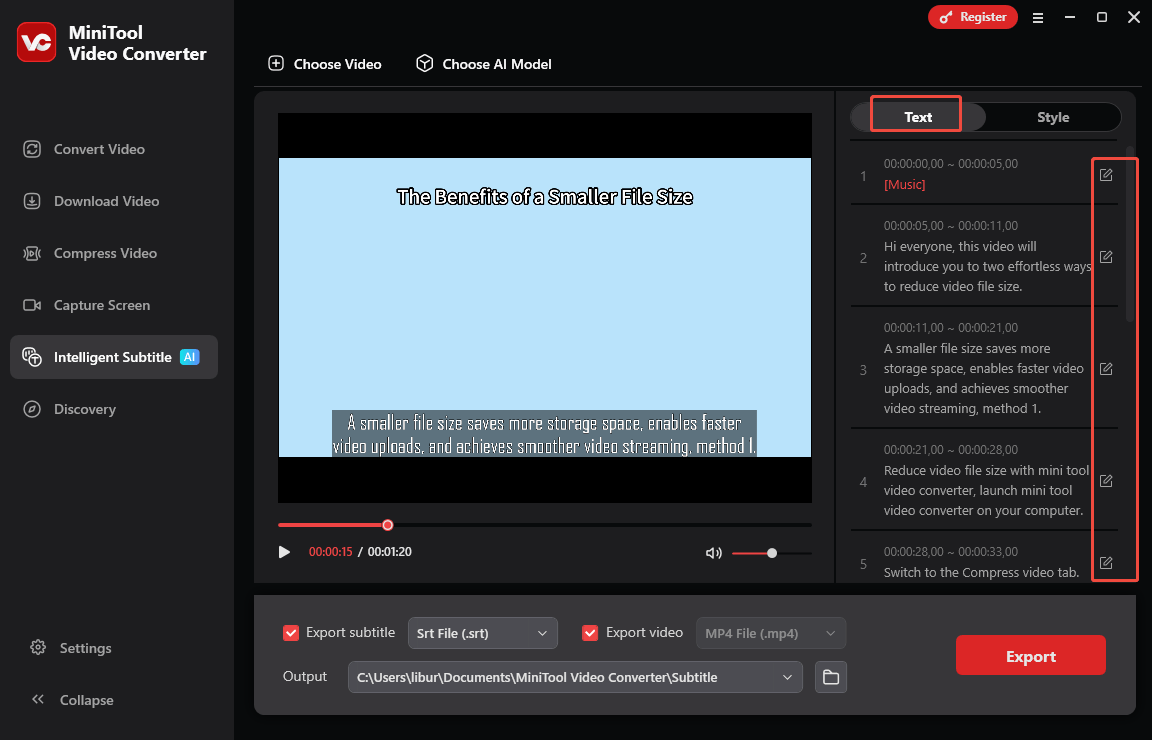The height and width of the screenshot is (740, 1152).
Task: Select the Discovery sidebar item
Action: tap(84, 409)
